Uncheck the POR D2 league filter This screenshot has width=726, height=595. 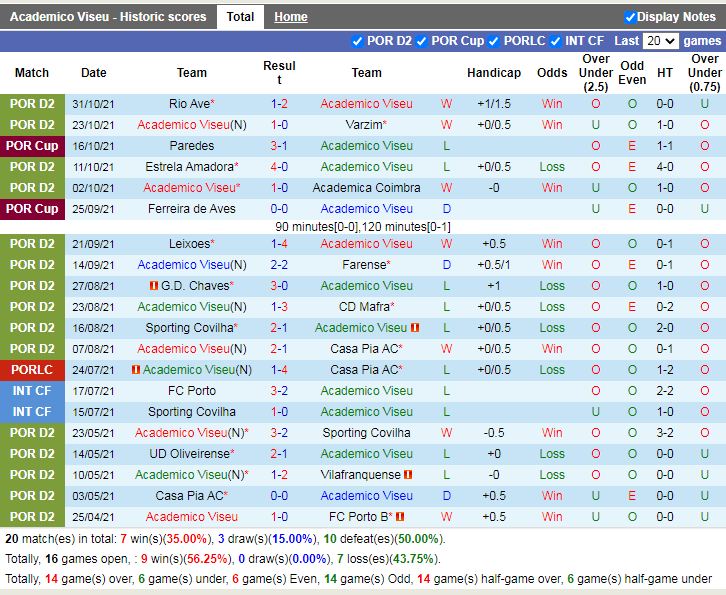click(358, 41)
